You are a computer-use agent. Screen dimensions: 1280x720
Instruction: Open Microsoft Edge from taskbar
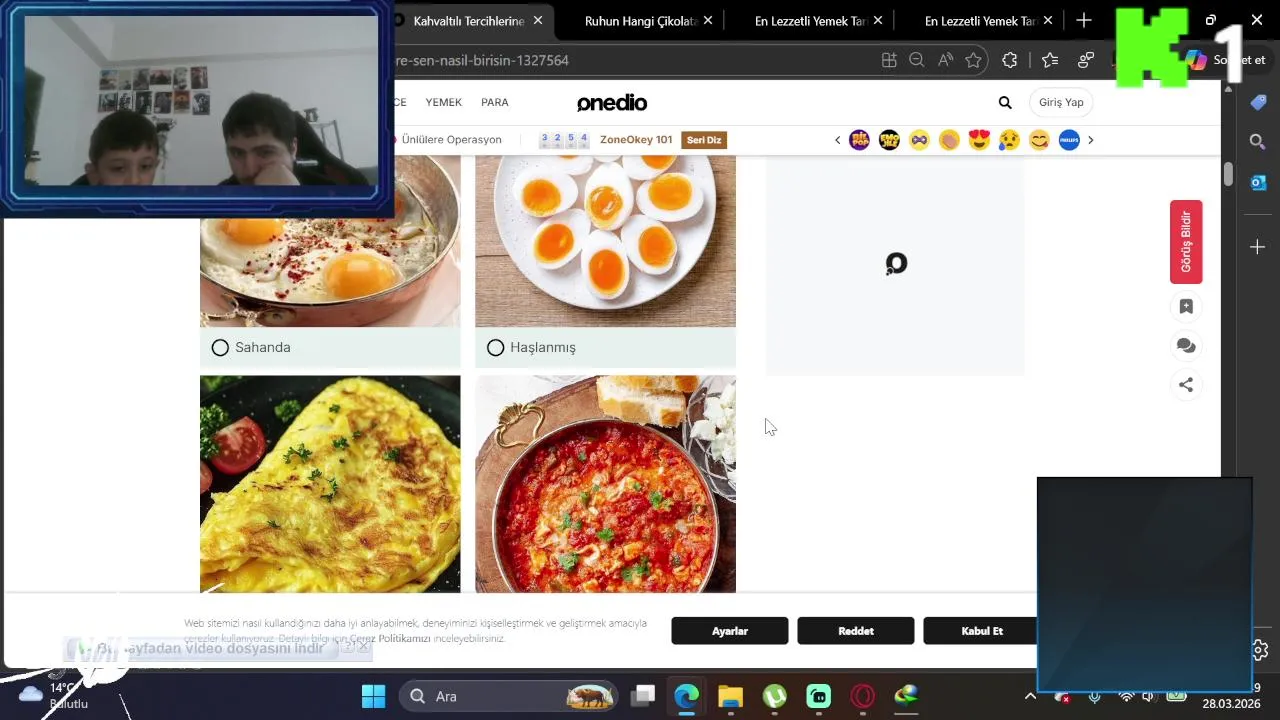point(686,696)
